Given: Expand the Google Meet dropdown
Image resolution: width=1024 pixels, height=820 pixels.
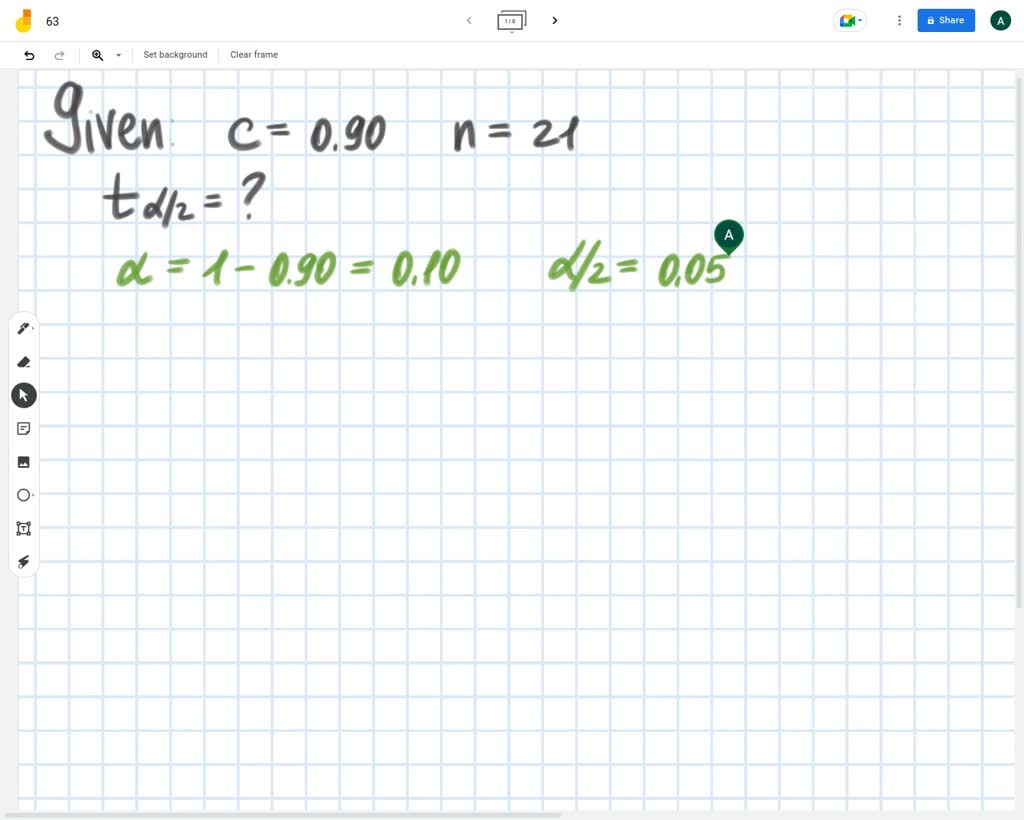Looking at the screenshot, I should click(859, 20).
